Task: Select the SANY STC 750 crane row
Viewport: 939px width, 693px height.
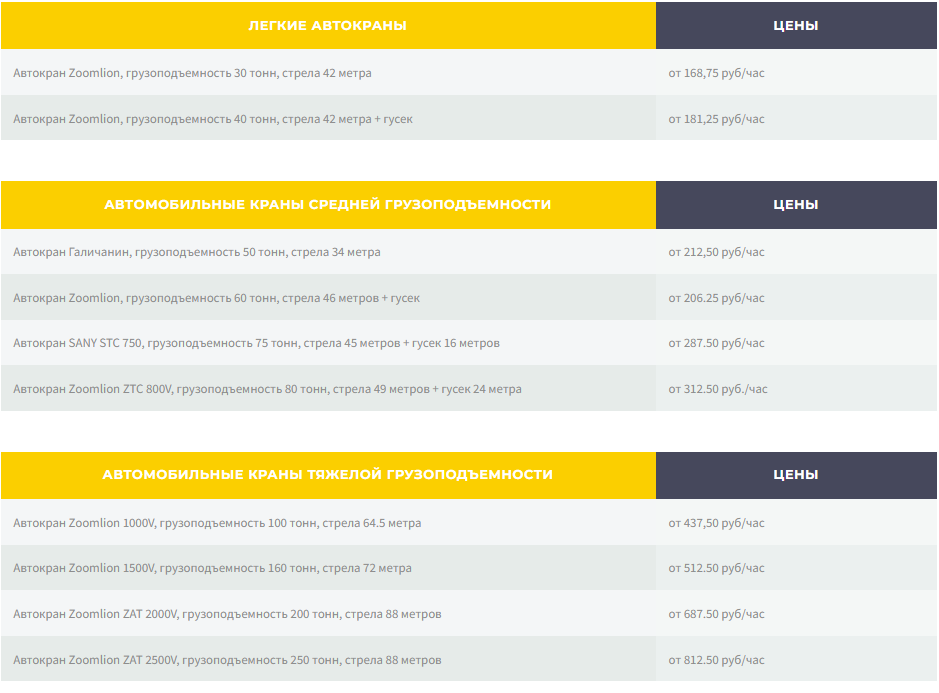Action: [x=256, y=343]
